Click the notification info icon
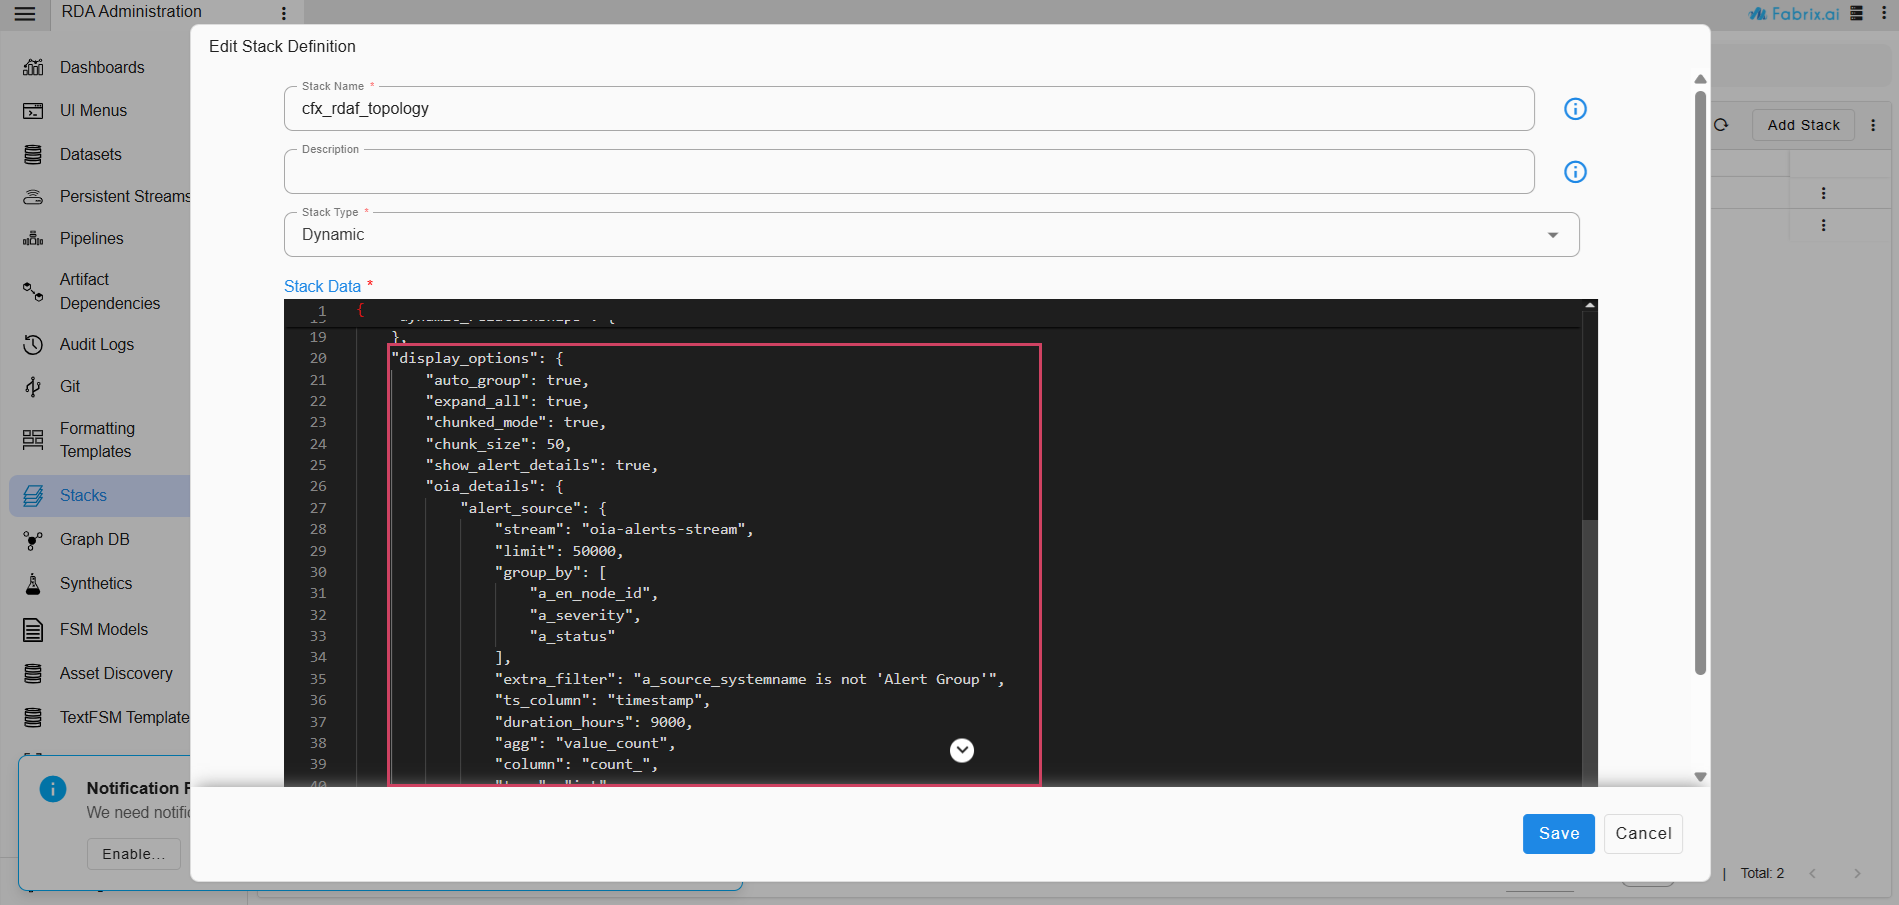Viewport: 1899px width, 905px height. [x=53, y=789]
